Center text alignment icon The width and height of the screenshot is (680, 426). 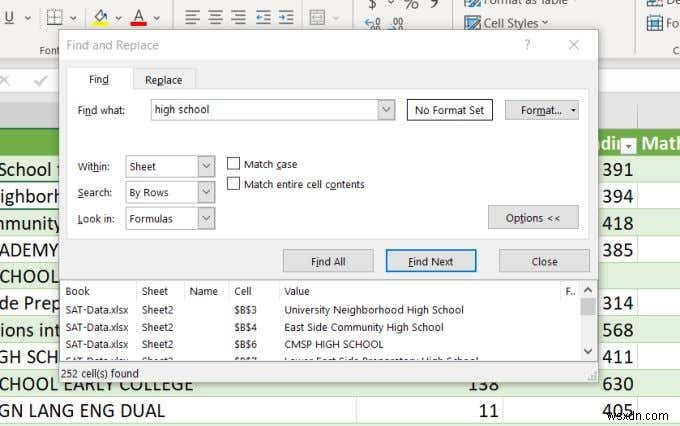point(216,17)
